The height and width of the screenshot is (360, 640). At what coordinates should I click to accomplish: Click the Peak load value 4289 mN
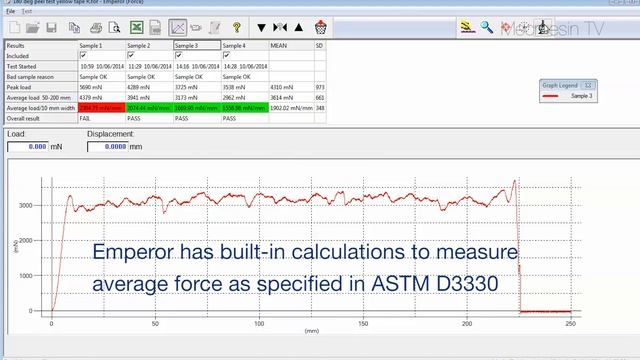coord(139,87)
